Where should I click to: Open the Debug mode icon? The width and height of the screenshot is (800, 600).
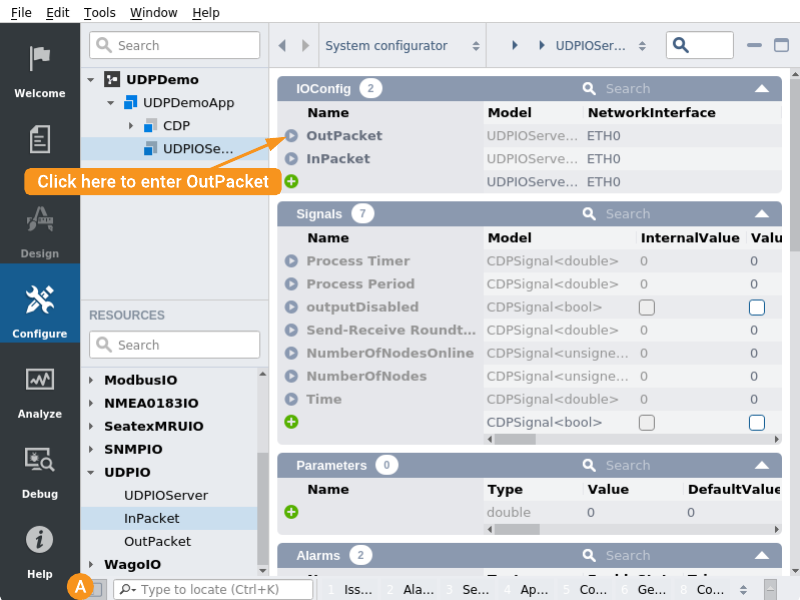point(39,460)
